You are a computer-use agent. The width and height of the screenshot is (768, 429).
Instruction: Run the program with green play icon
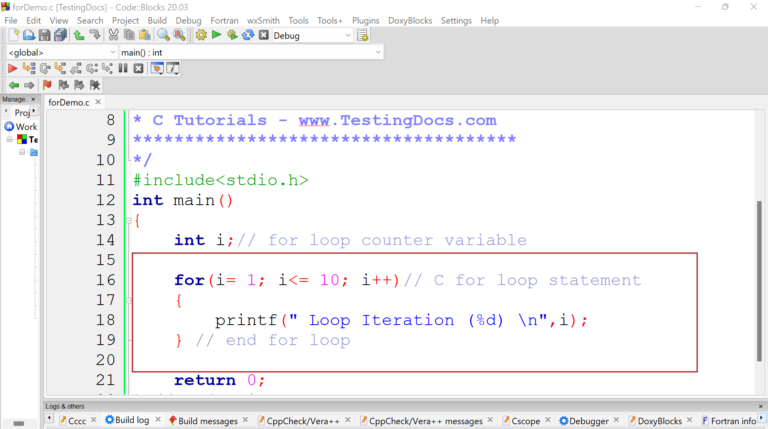pyautogui.click(x=216, y=35)
